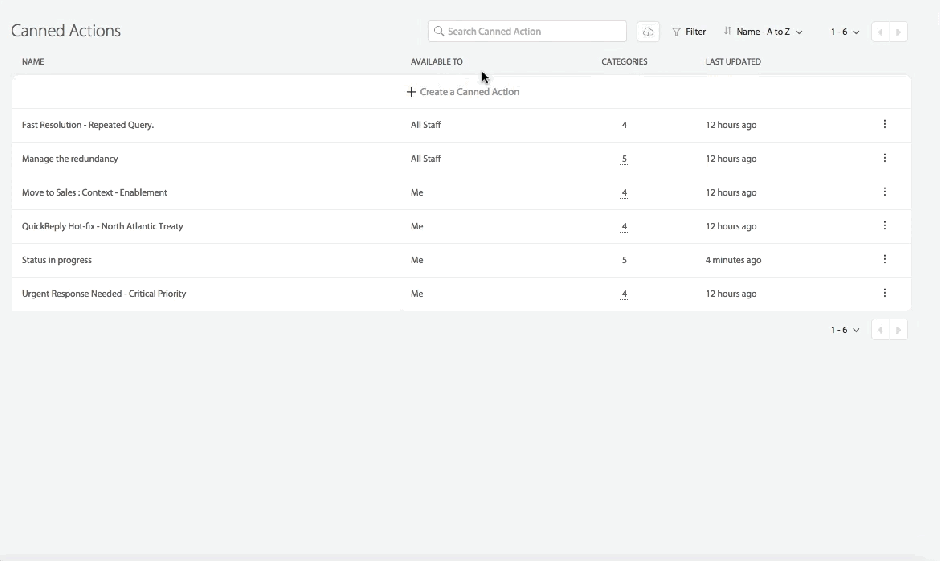Open kebab menu for Move to Sales row
Viewport: 940px width, 561px height.
885,192
